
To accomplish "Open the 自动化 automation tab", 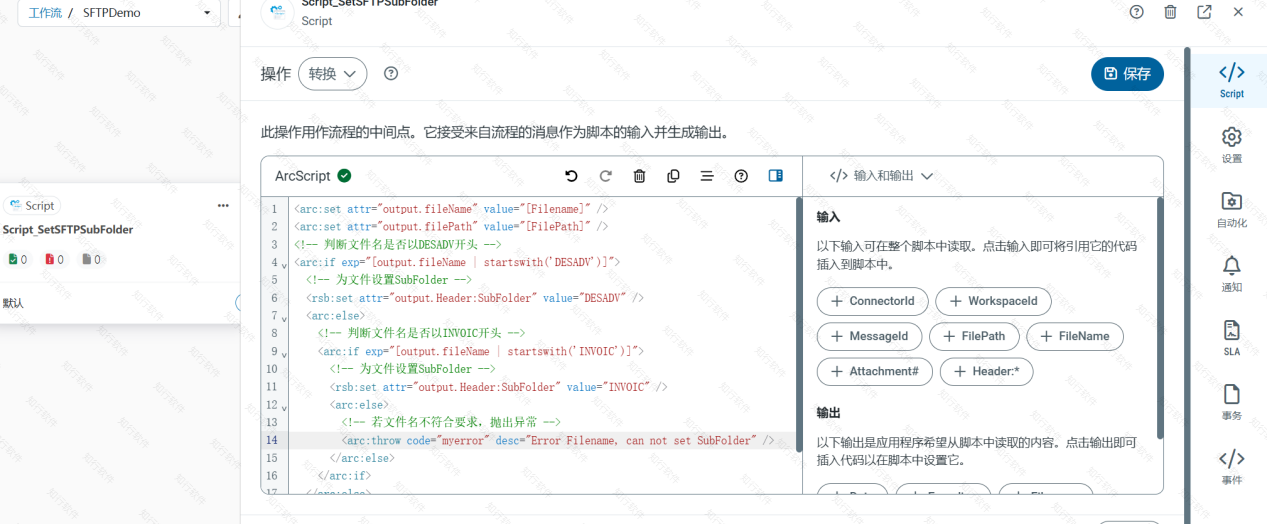I will (1231, 209).
